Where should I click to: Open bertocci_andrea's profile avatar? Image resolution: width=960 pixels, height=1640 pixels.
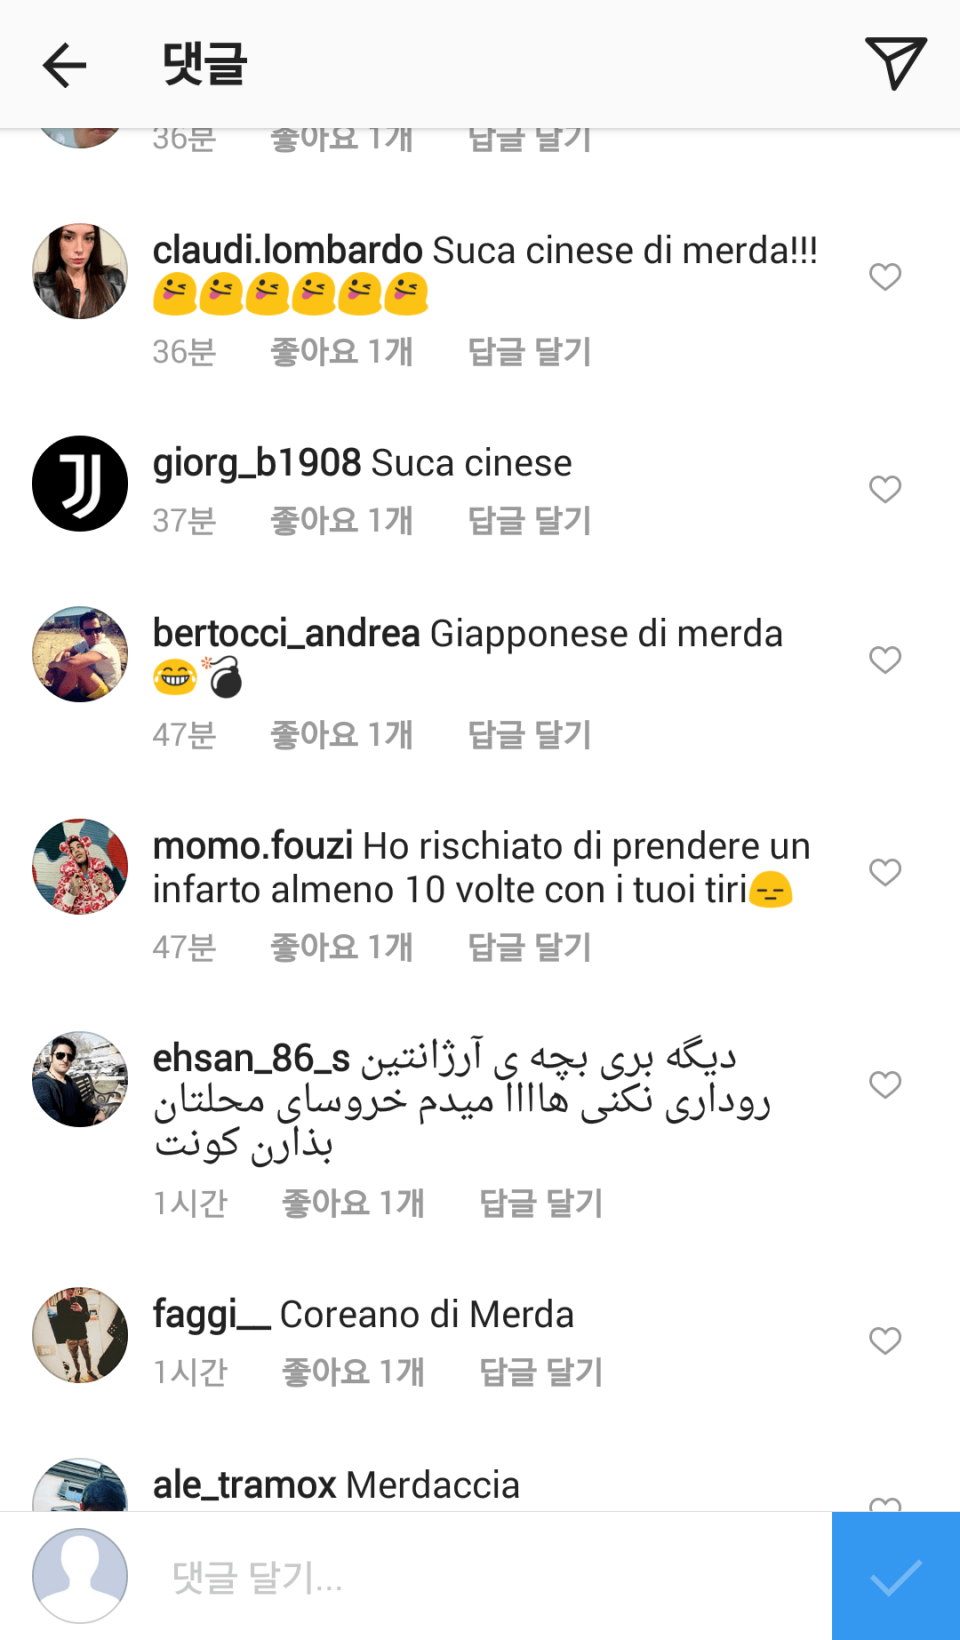pyautogui.click(x=80, y=654)
